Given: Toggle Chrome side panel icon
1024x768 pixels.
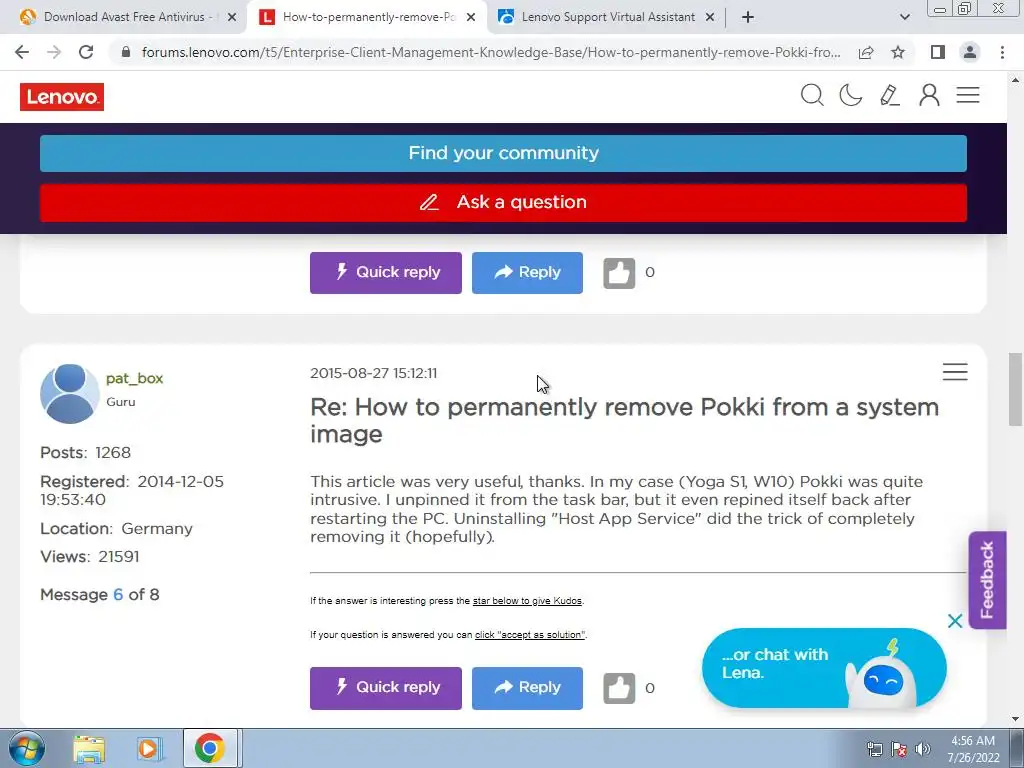Looking at the screenshot, I should [938, 52].
